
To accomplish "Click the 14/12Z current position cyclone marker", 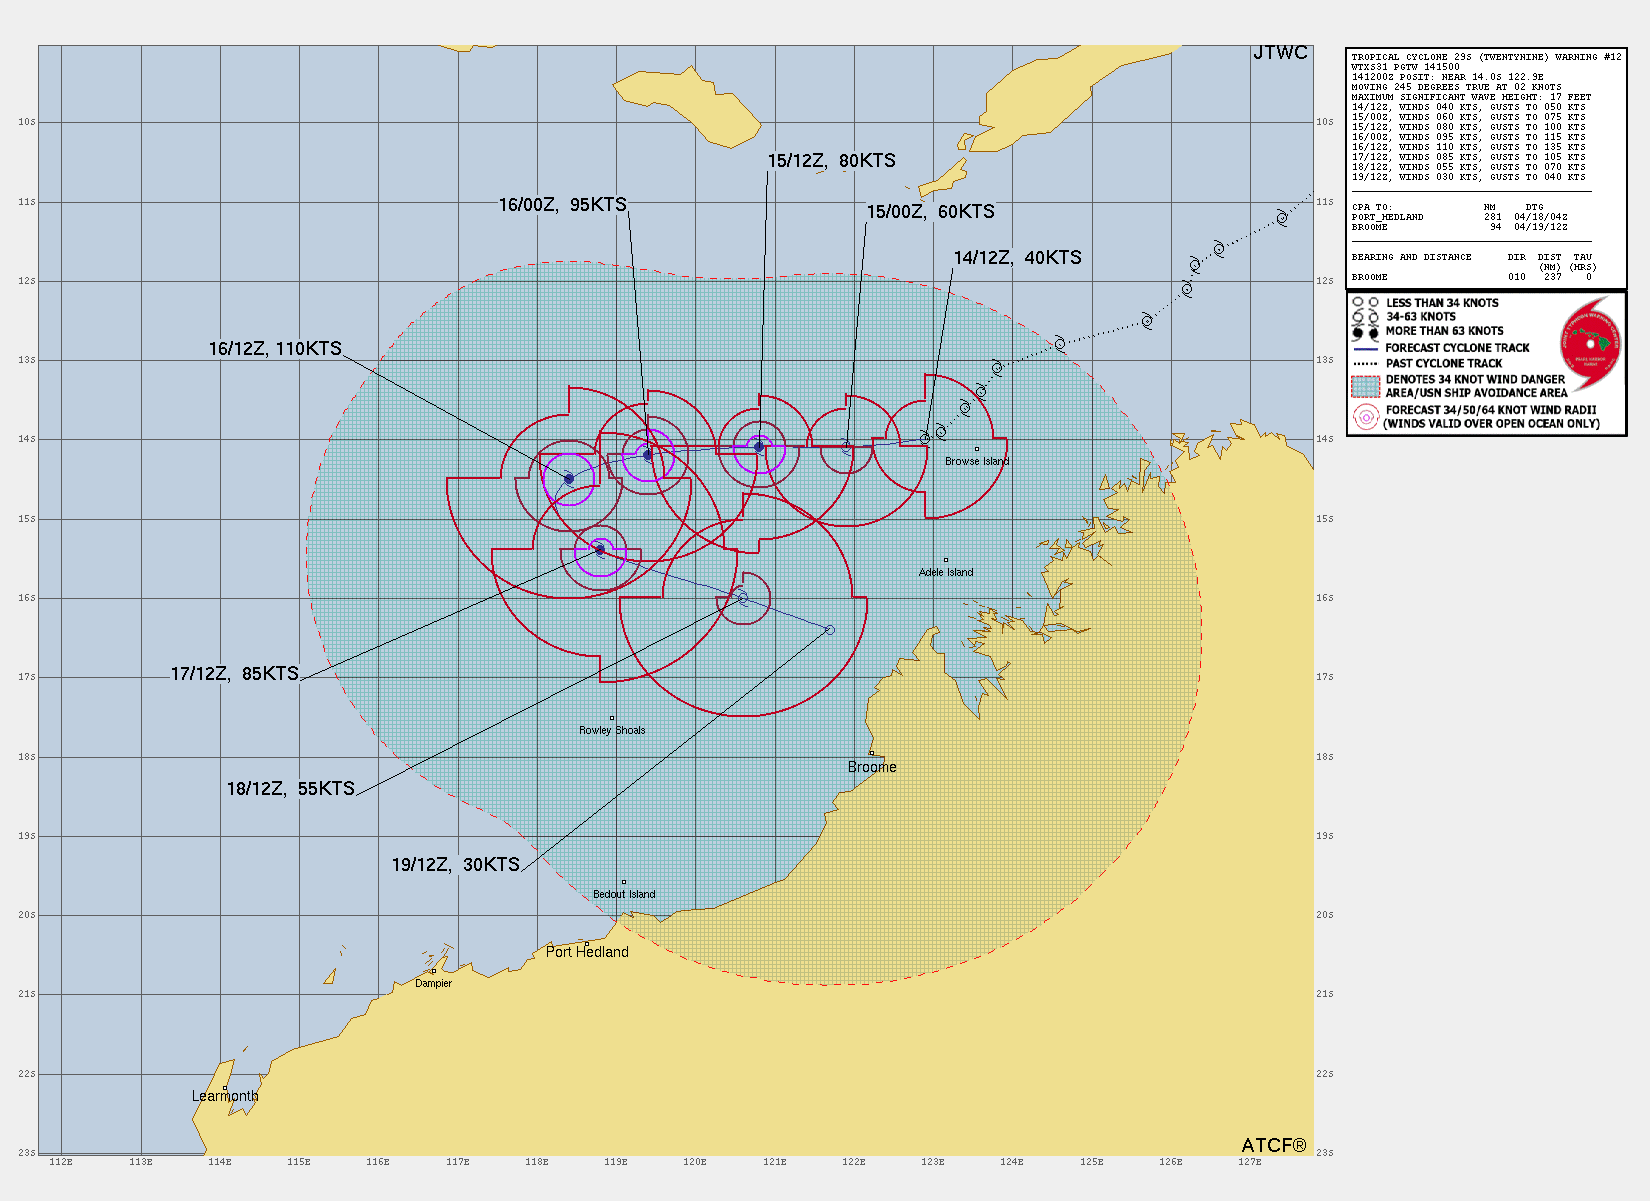I will click(x=926, y=438).
